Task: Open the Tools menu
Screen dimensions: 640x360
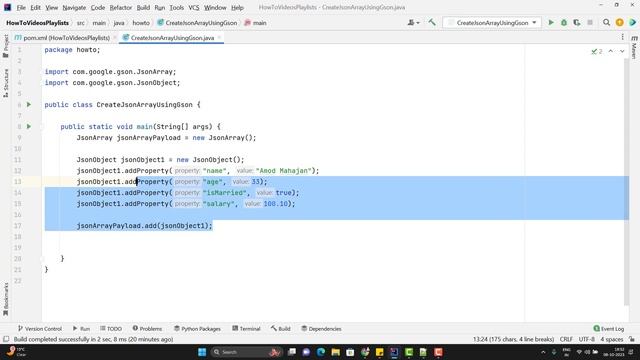Action: [176, 7]
